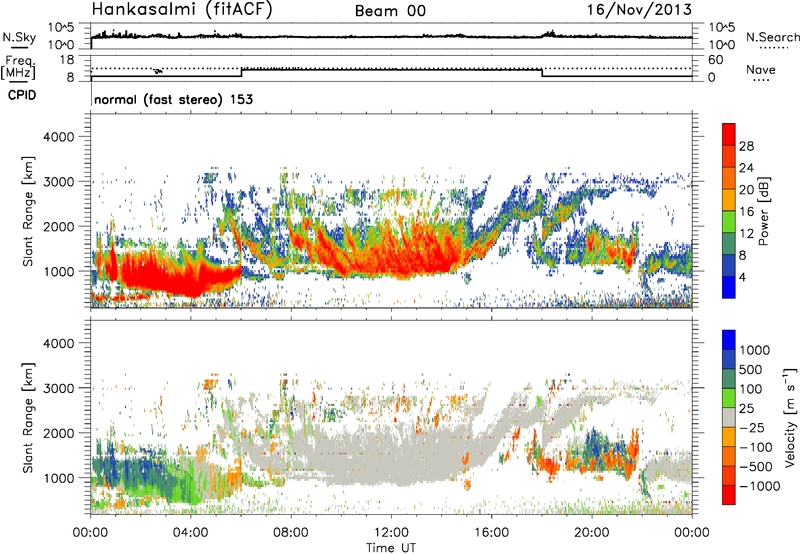The height and width of the screenshot is (554, 800).
Task: Click the 'Nave' legend label
Action: (761, 69)
